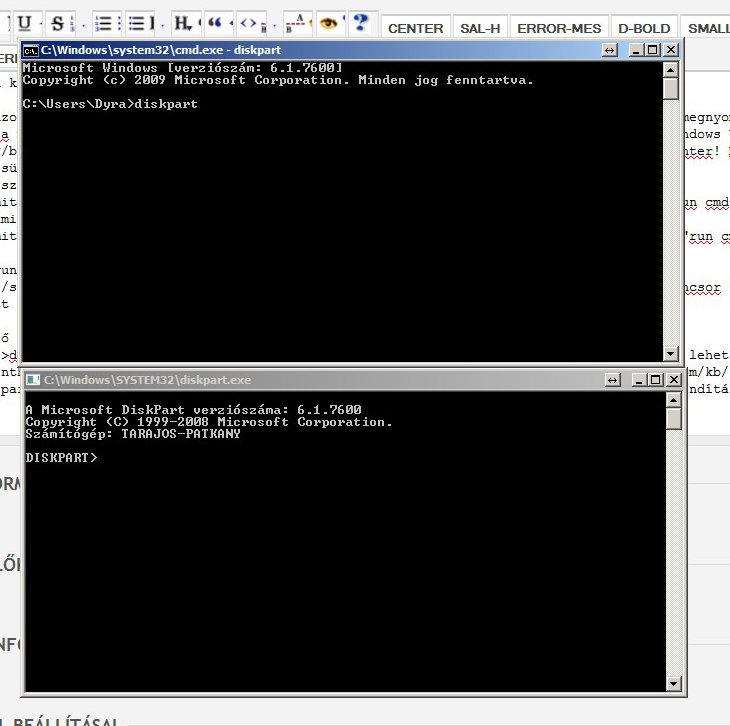The width and height of the screenshot is (730, 726).
Task: Open preview with the eye icon
Action: coord(329,23)
